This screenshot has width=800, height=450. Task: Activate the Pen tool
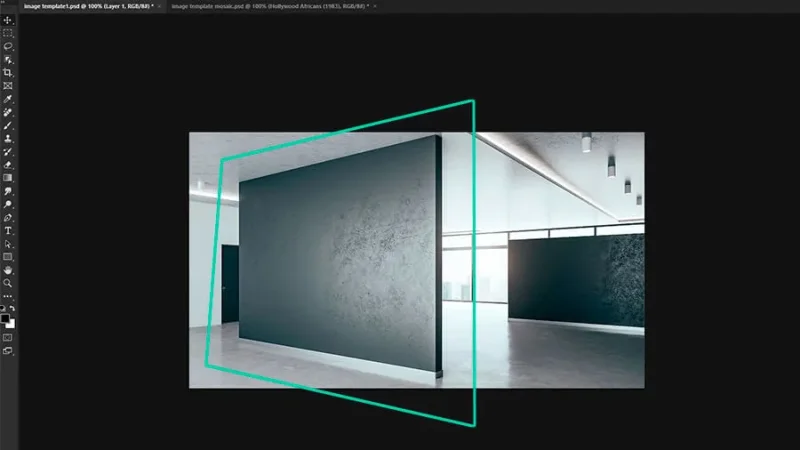point(8,217)
